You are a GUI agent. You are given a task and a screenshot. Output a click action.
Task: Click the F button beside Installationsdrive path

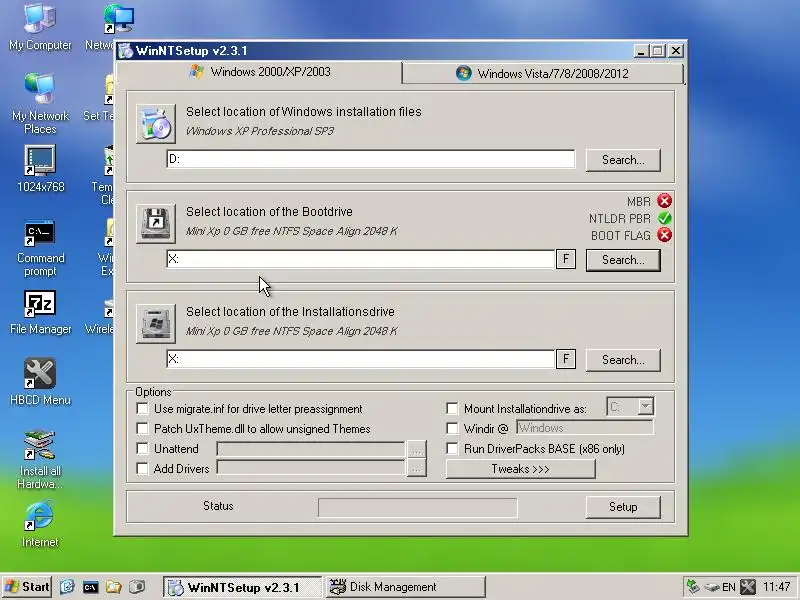566,359
